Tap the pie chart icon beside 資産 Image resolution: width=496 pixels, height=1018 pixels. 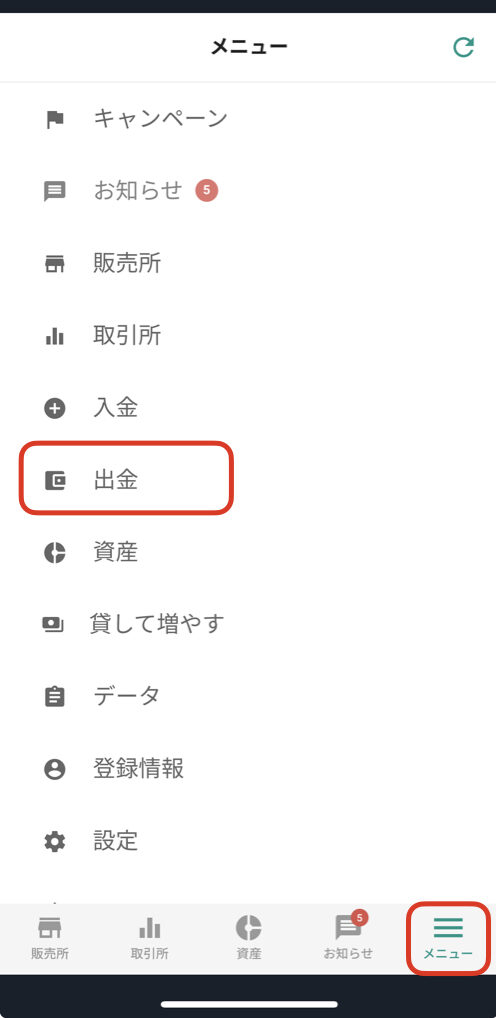click(55, 552)
